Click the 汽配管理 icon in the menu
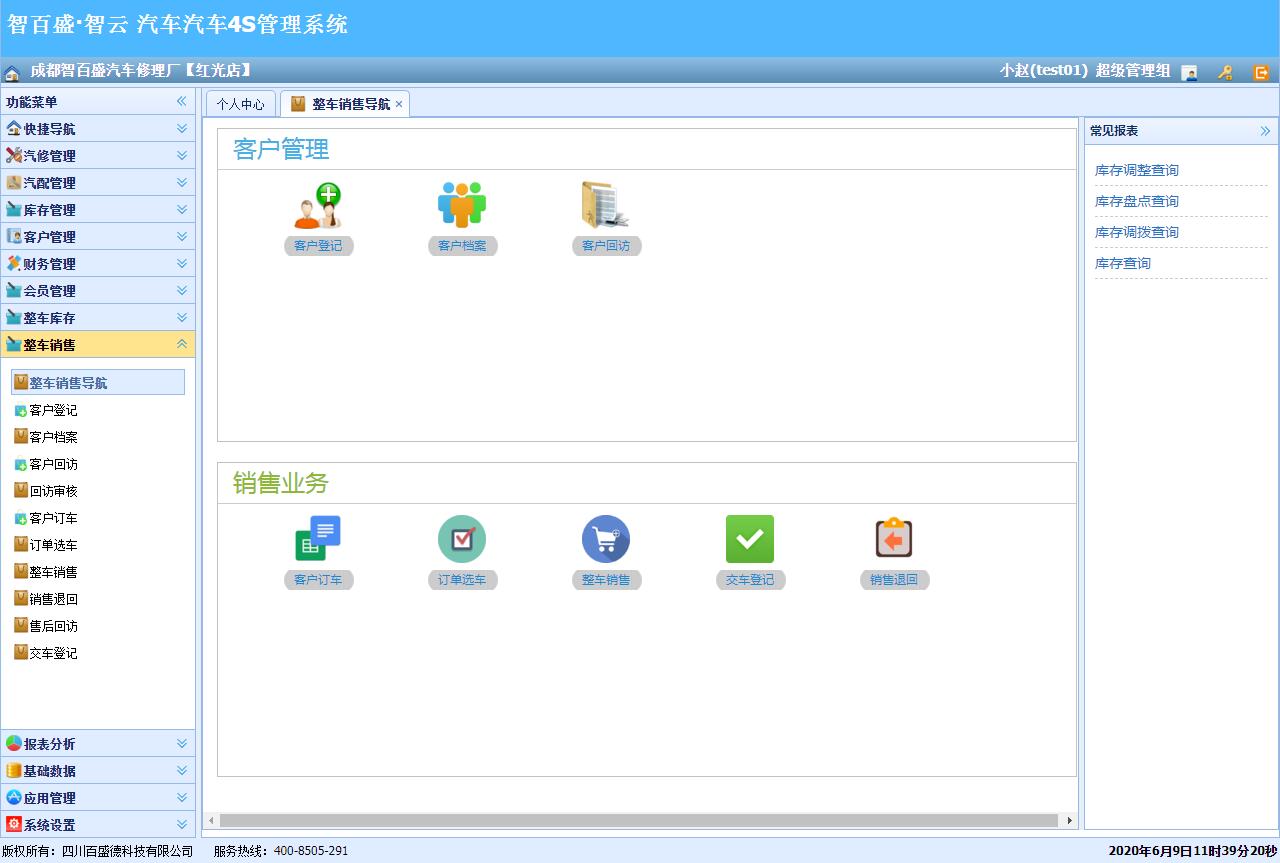The width and height of the screenshot is (1280, 863). [14, 182]
